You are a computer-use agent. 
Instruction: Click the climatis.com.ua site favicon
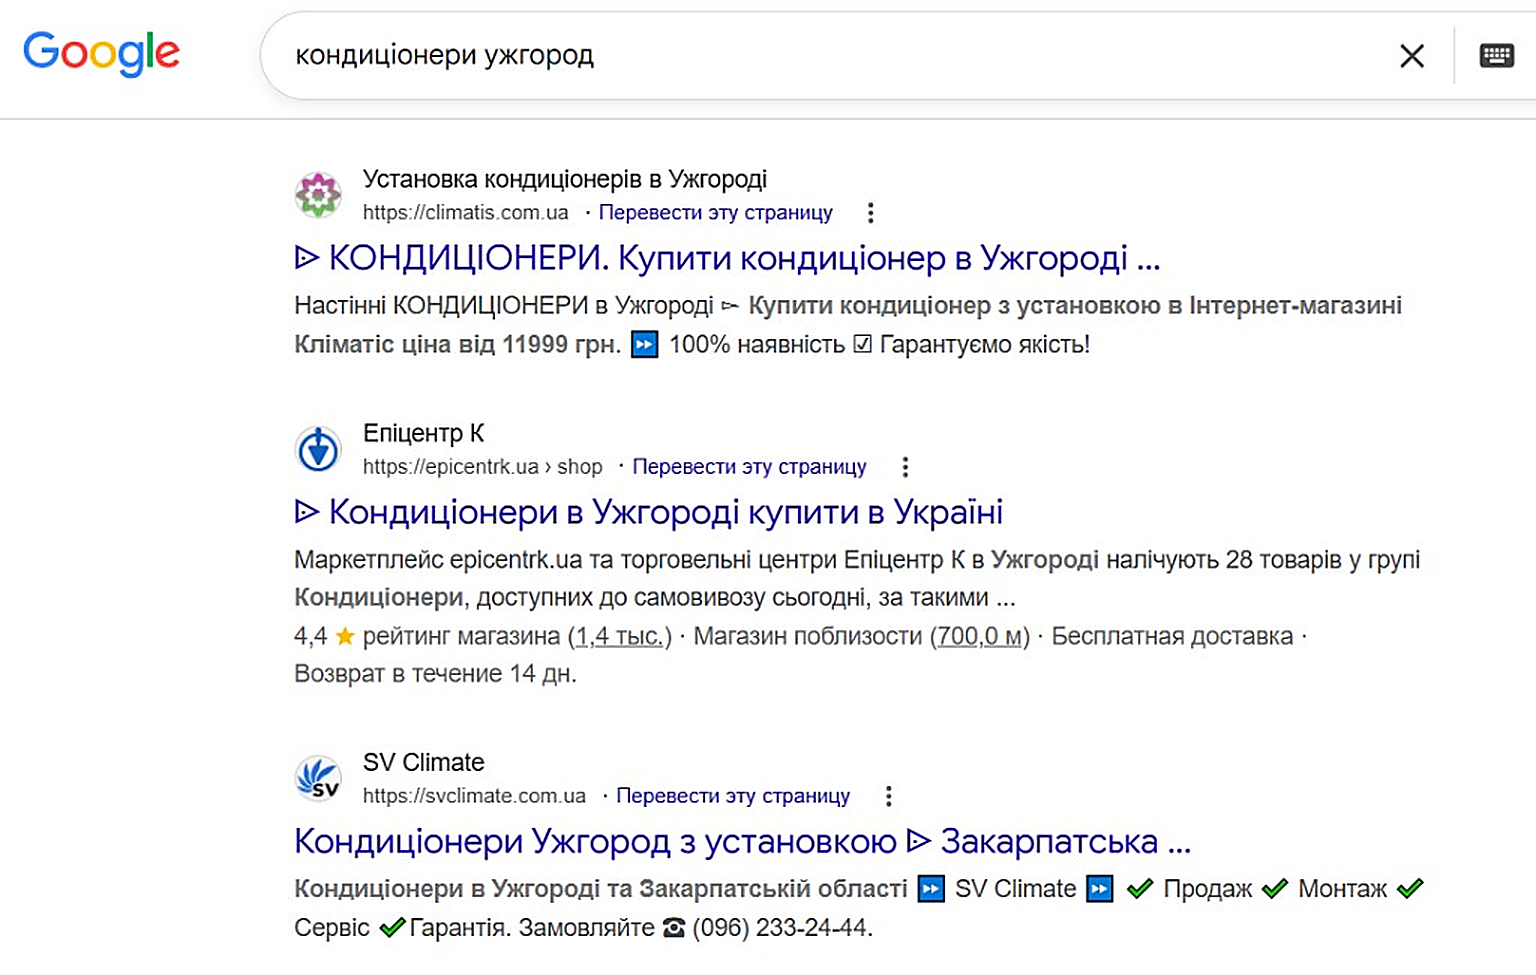coord(318,194)
